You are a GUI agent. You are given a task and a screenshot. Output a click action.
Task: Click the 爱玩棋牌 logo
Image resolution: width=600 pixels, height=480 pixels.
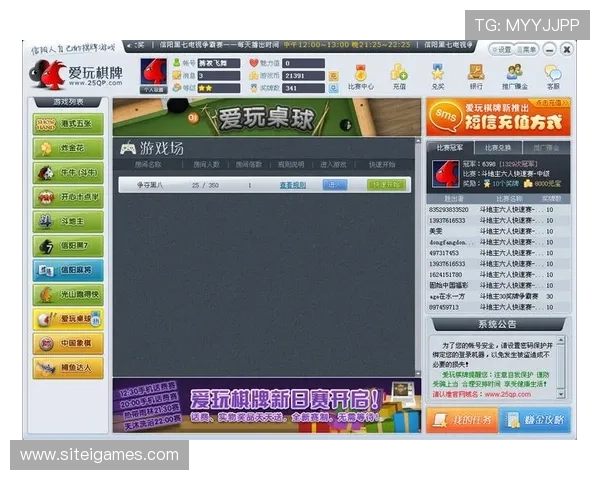76,75
